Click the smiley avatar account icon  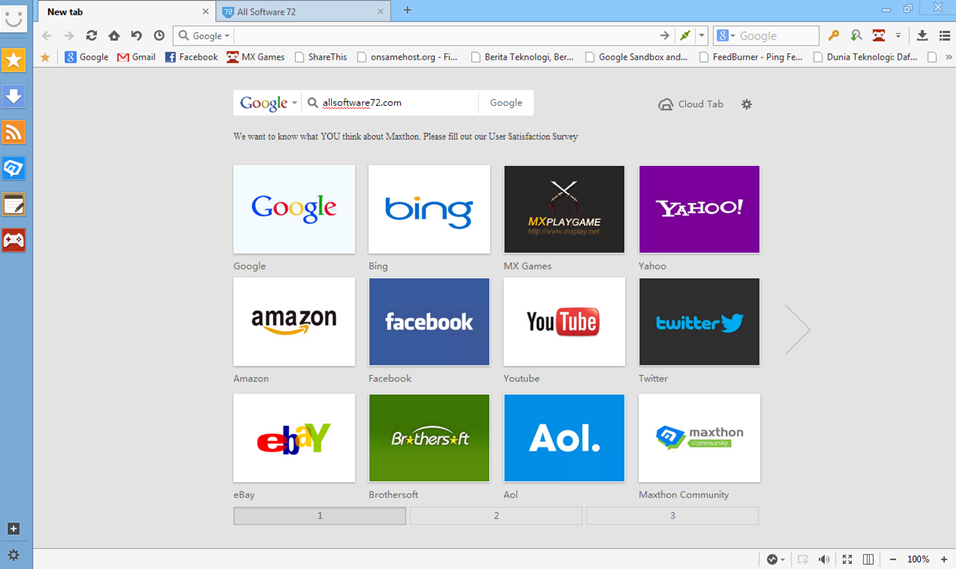pyautogui.click(x=13, y=18)
